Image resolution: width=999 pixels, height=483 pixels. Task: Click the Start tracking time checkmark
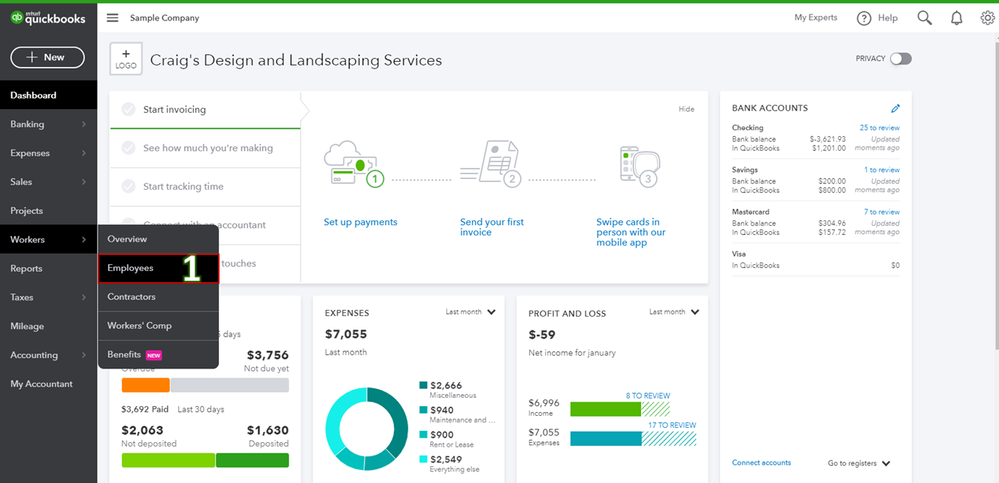coord(129,187)
